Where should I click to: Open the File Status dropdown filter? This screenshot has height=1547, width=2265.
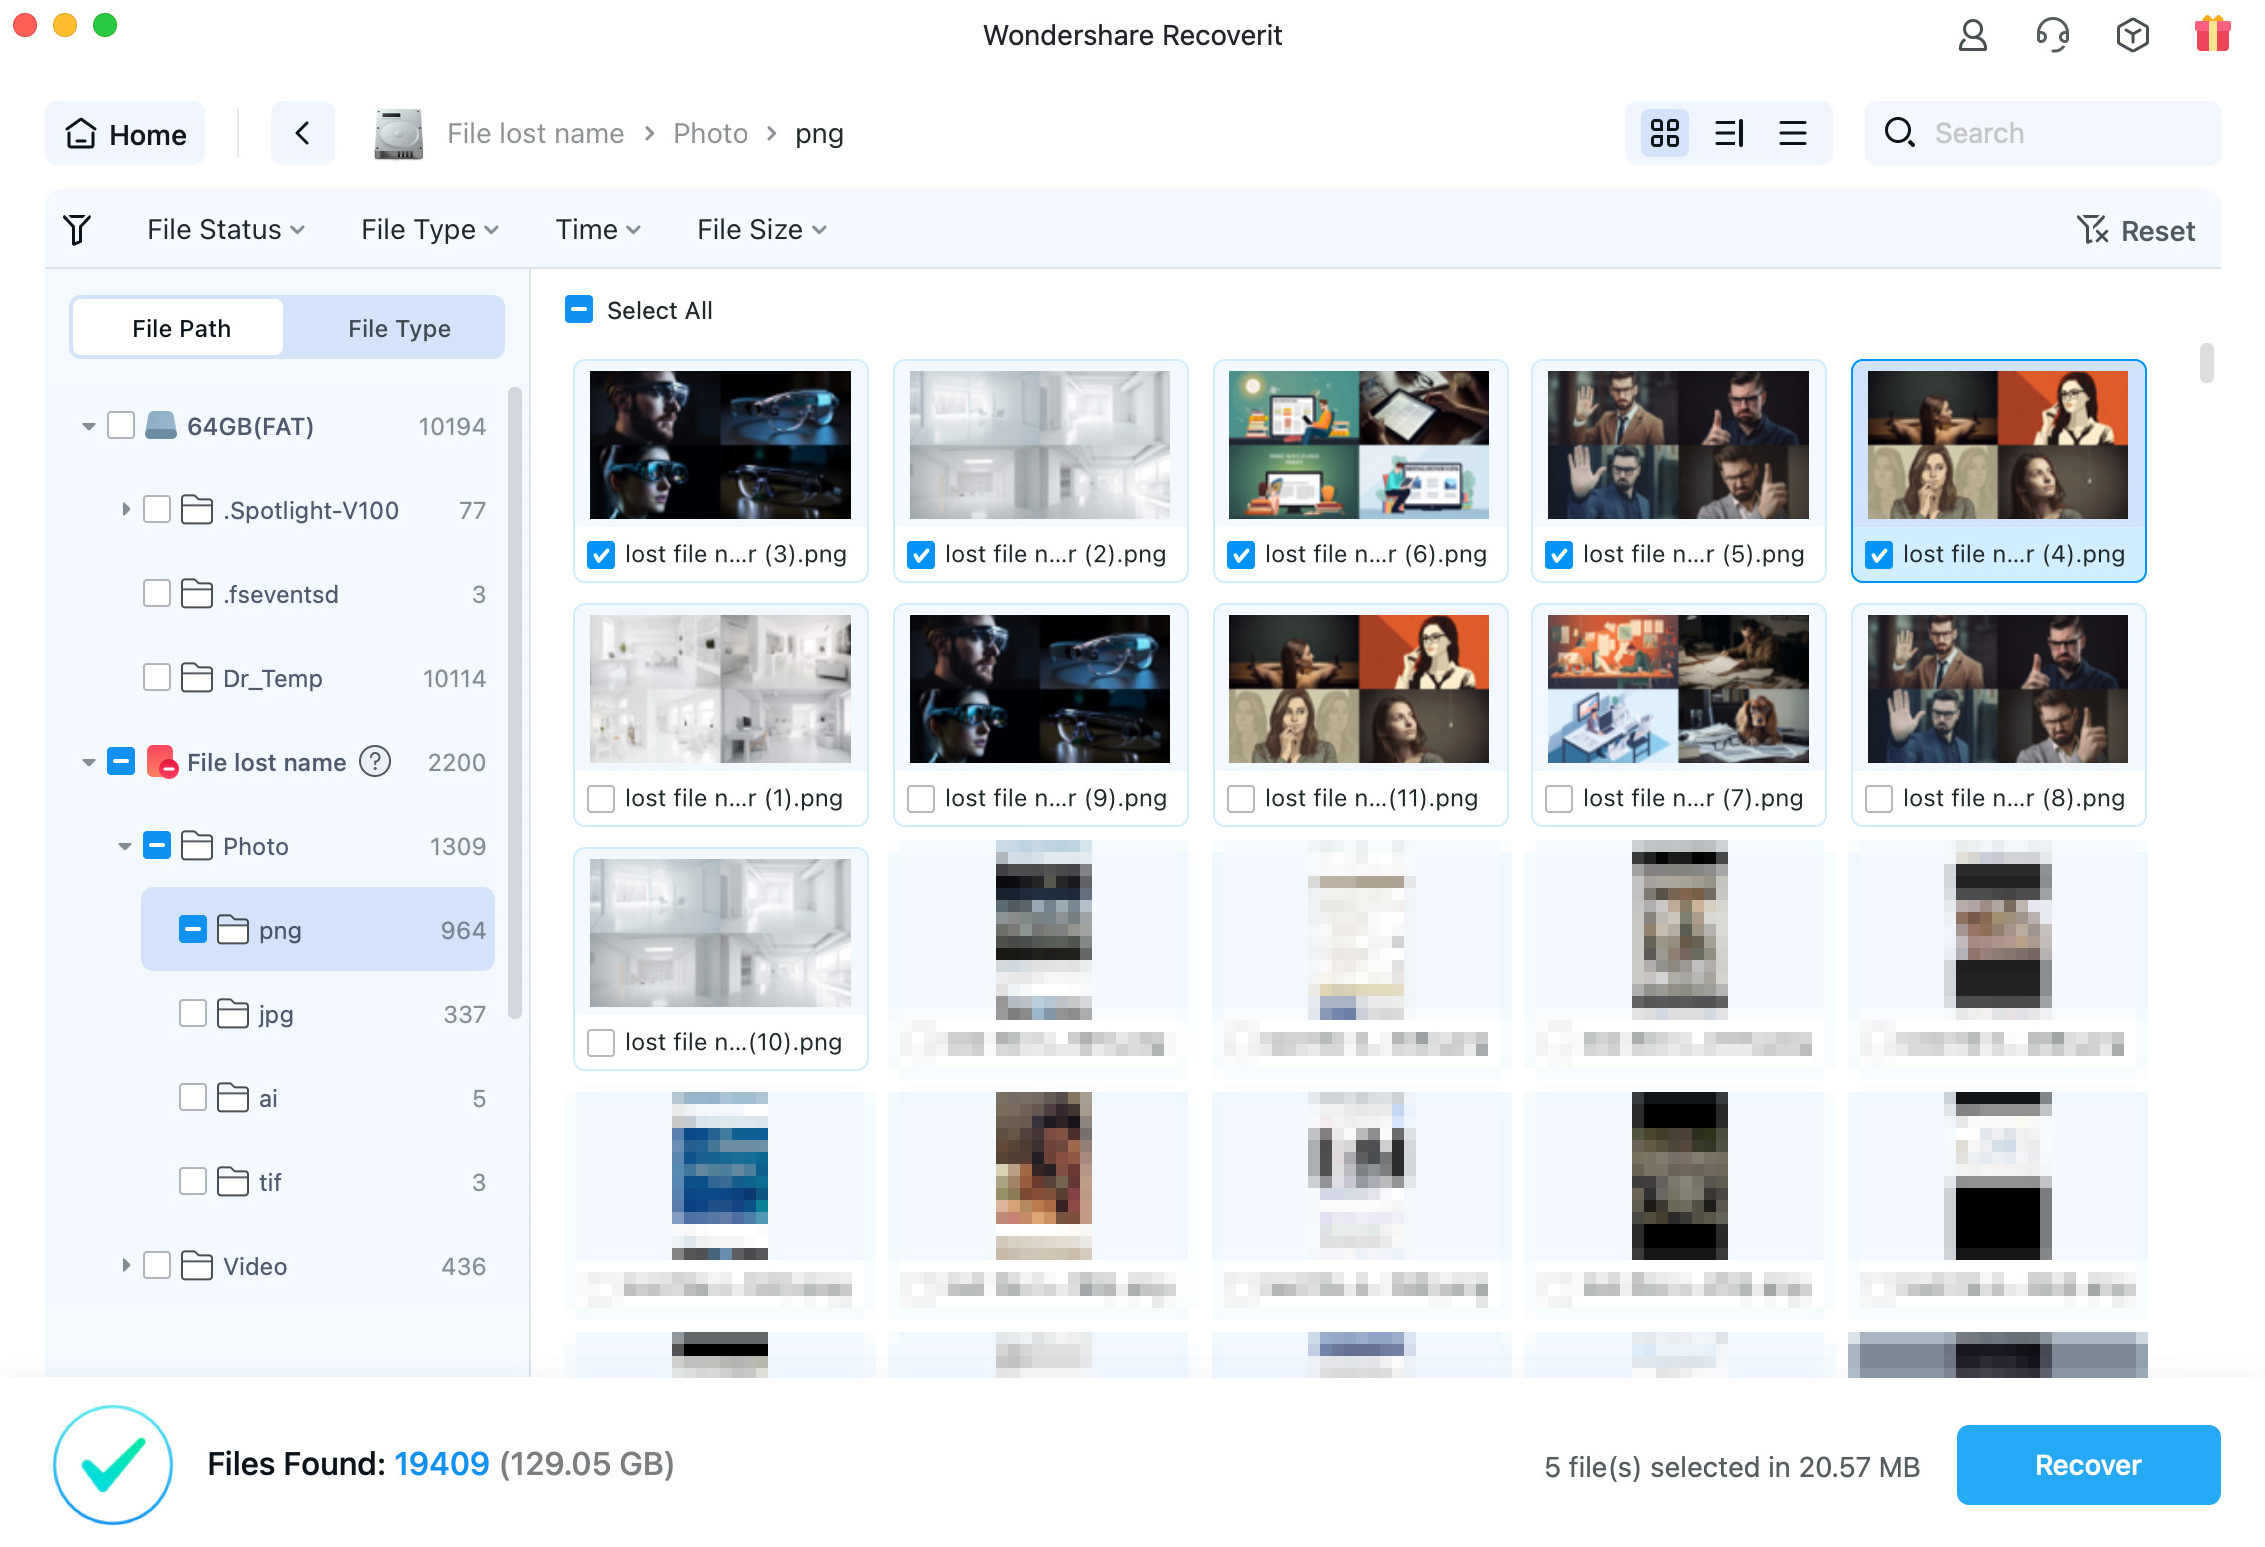coord(225,231)
